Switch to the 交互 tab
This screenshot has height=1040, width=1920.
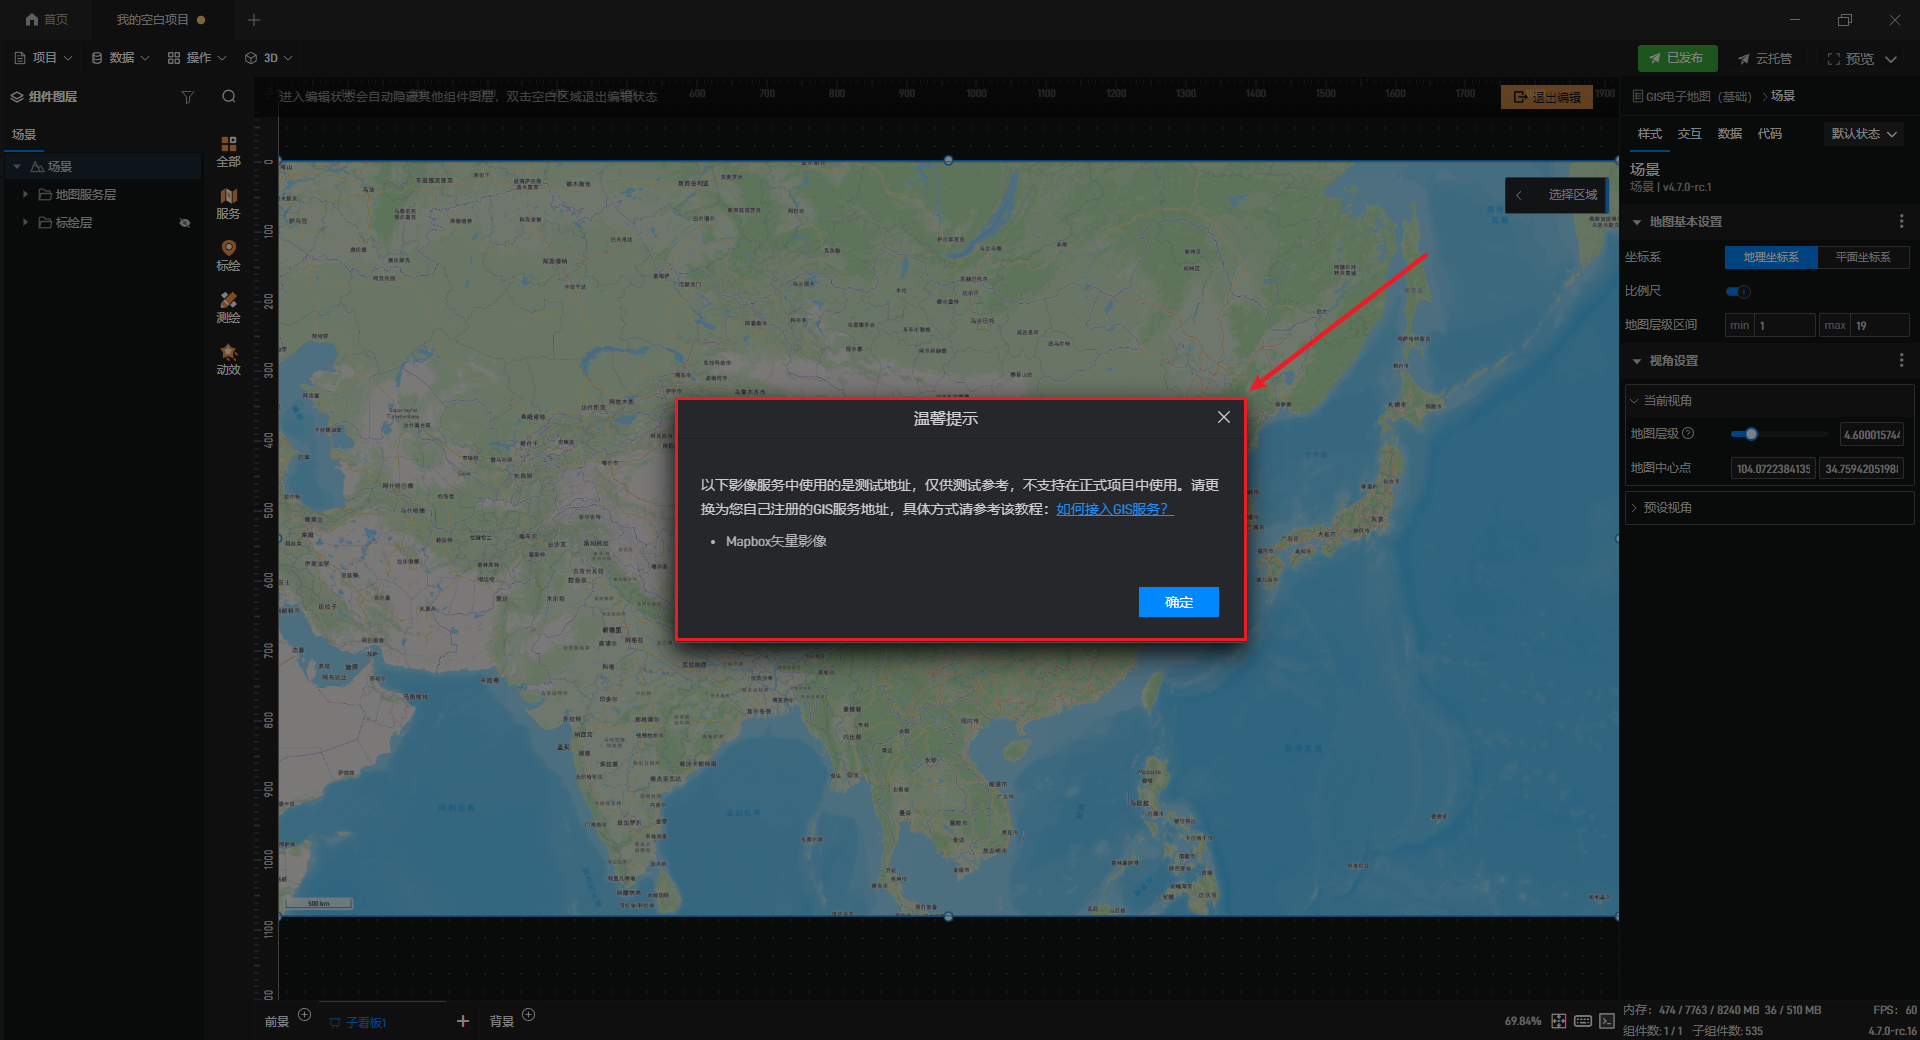(1689, 134)
